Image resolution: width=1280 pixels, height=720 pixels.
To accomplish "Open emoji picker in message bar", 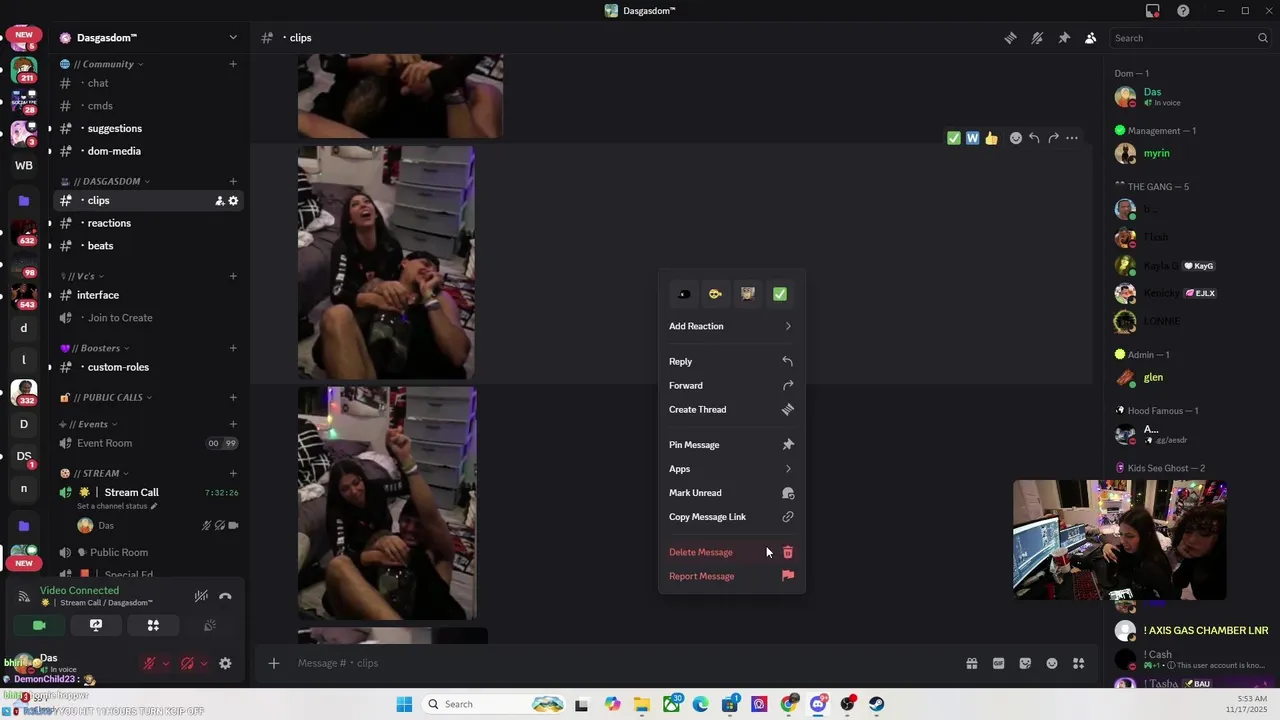I will tap(1052, 663).
